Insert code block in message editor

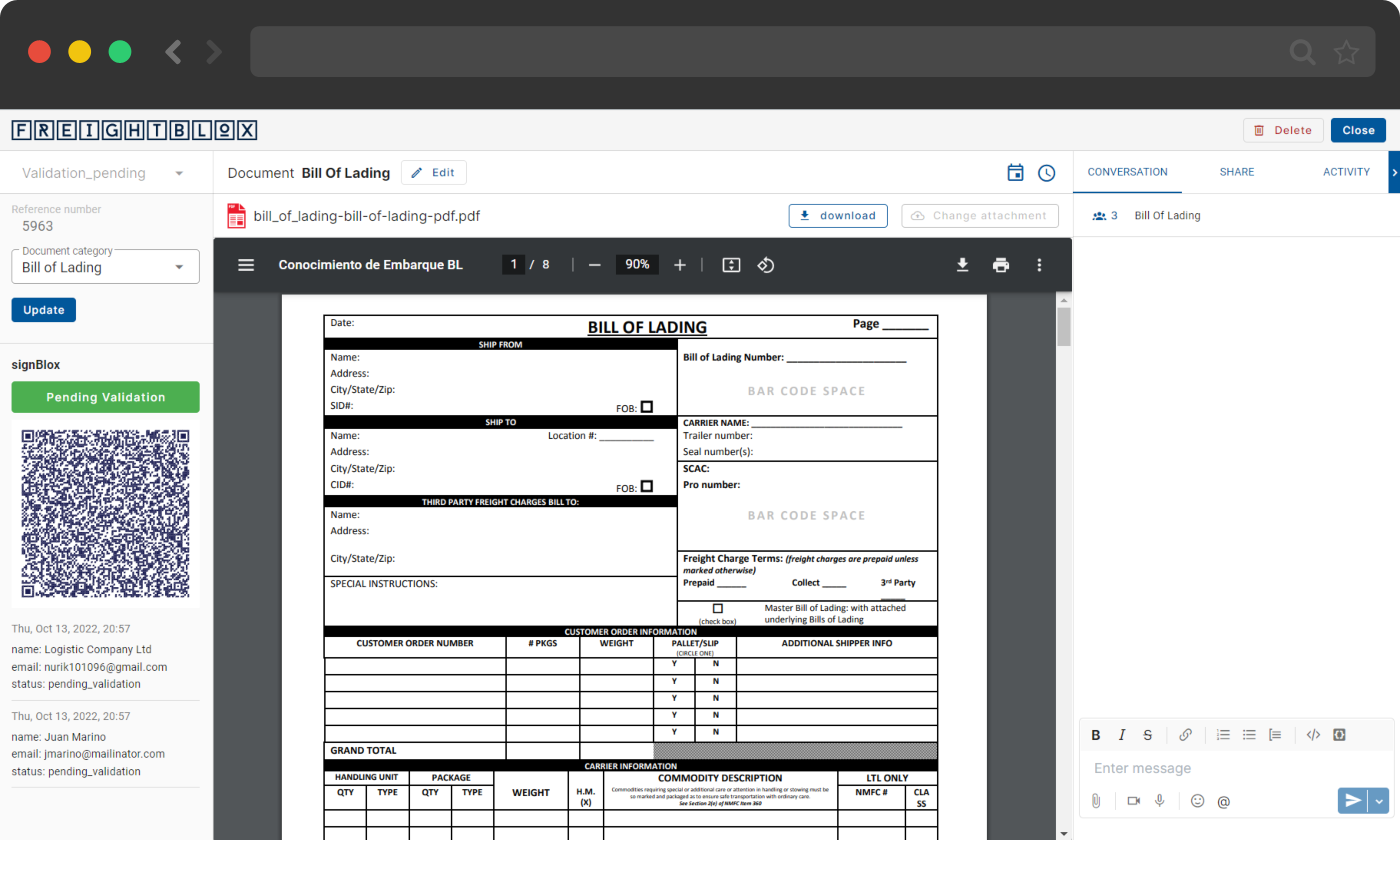[1339, 735]
